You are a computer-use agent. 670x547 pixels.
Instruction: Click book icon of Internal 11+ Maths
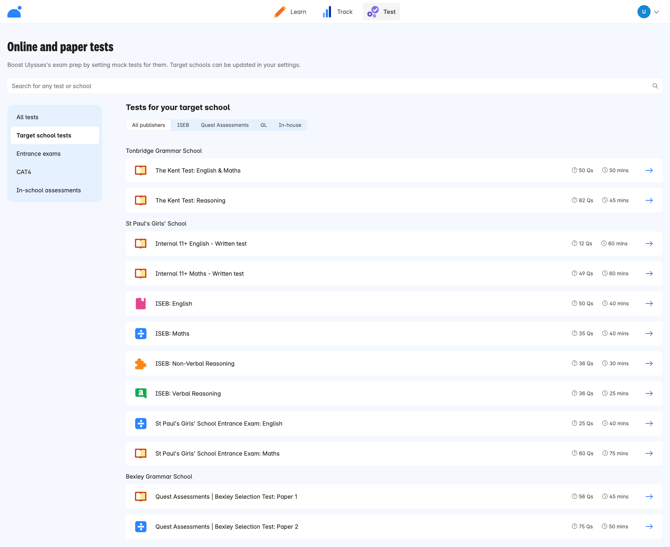(141, 274)
